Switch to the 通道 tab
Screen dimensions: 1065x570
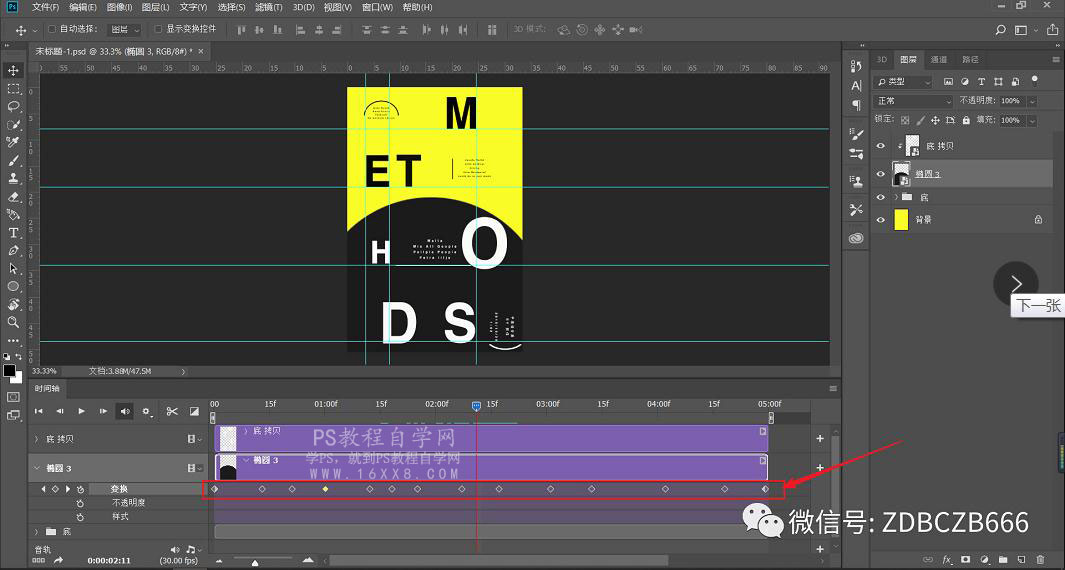938,60
